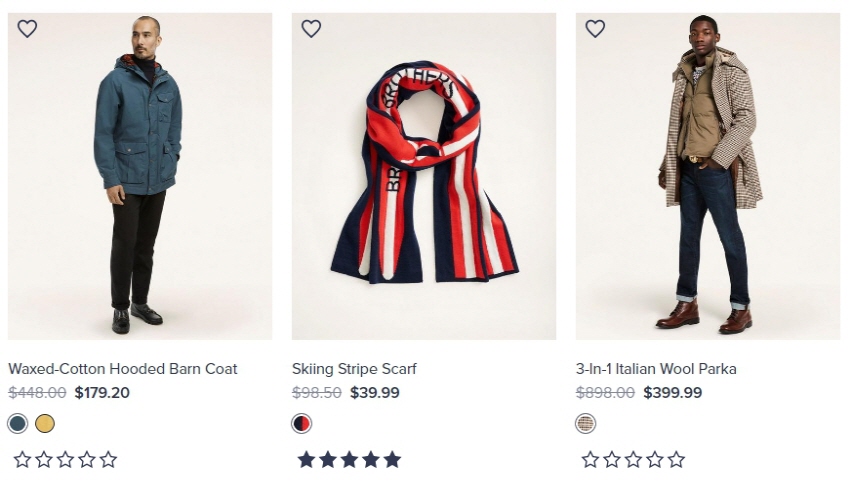Viewport: 850px width, 497px height.
Task: View the Barn Coat product image
Action: coord(140,176)
